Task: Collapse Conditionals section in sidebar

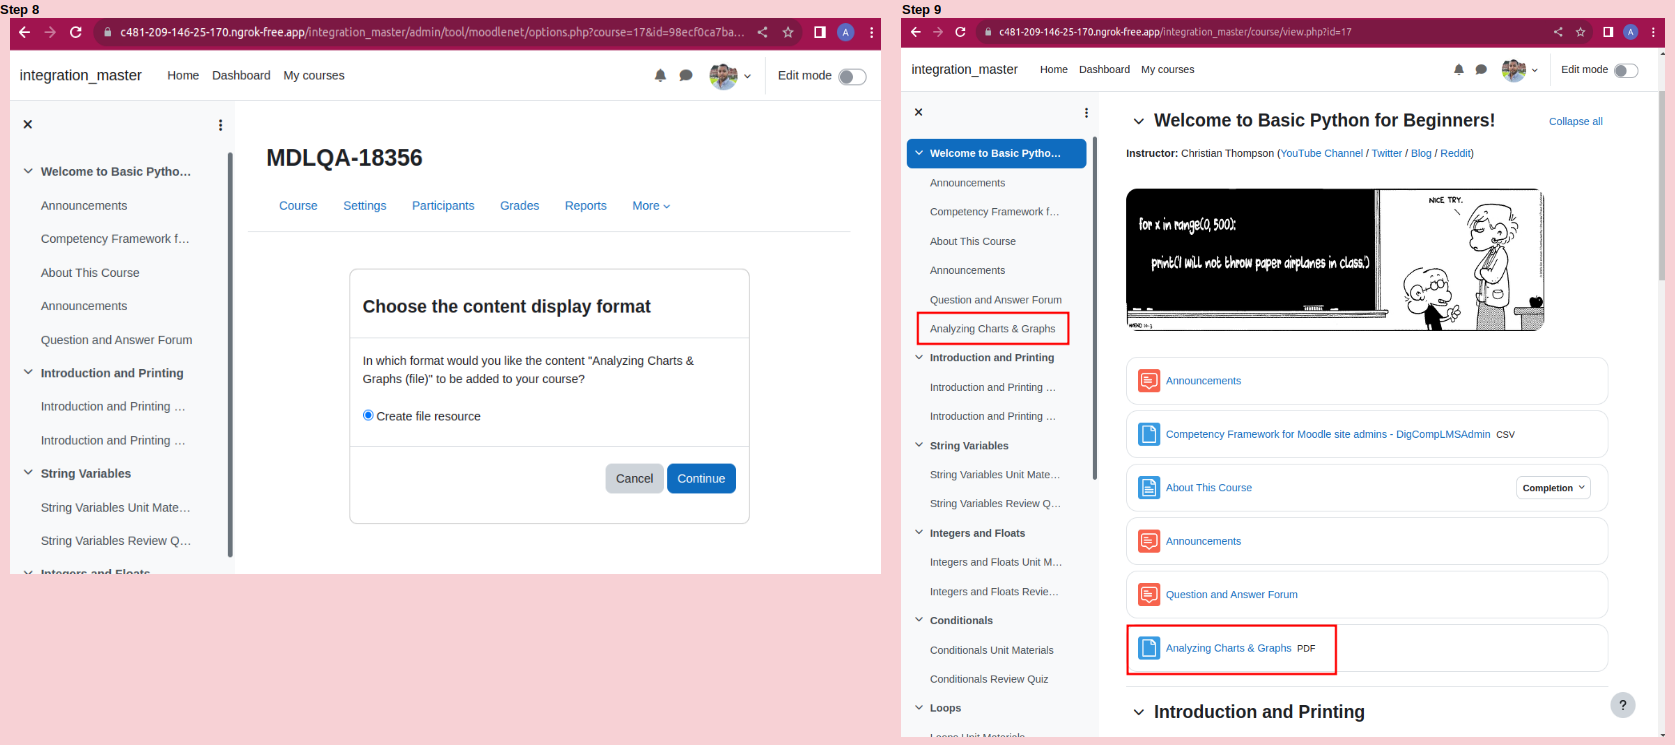Action: click(919, 620)
